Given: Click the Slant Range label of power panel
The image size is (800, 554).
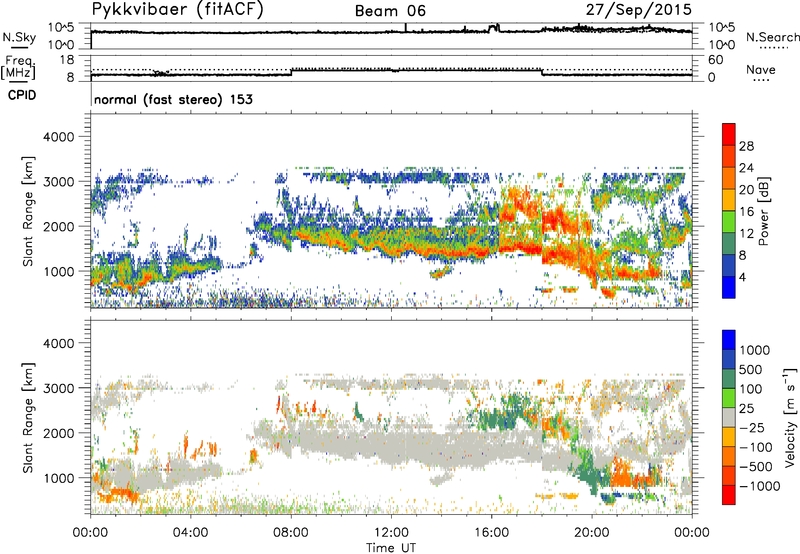Looking at the screenshot, I should pyautogui.click(x=28, y=211).
